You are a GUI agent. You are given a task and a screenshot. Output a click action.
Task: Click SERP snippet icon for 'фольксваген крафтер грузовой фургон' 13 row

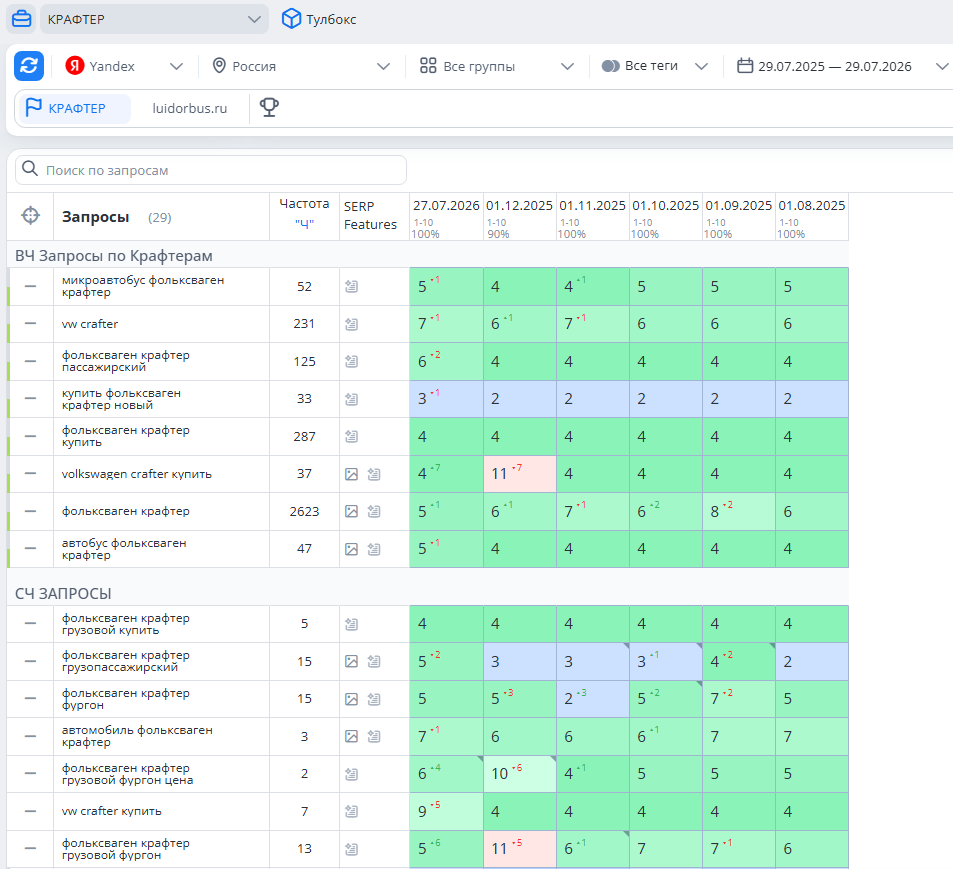coord(351,850)
